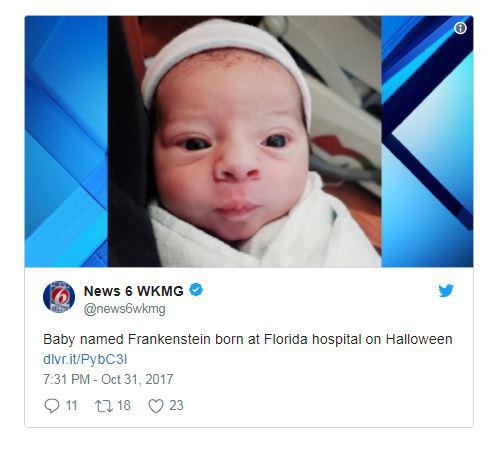Viewport: 501px width, 457px height.
Task: Click the 7:31 PM - Oct 31, 2017 timestamp
Action: (x=108, y=379)
